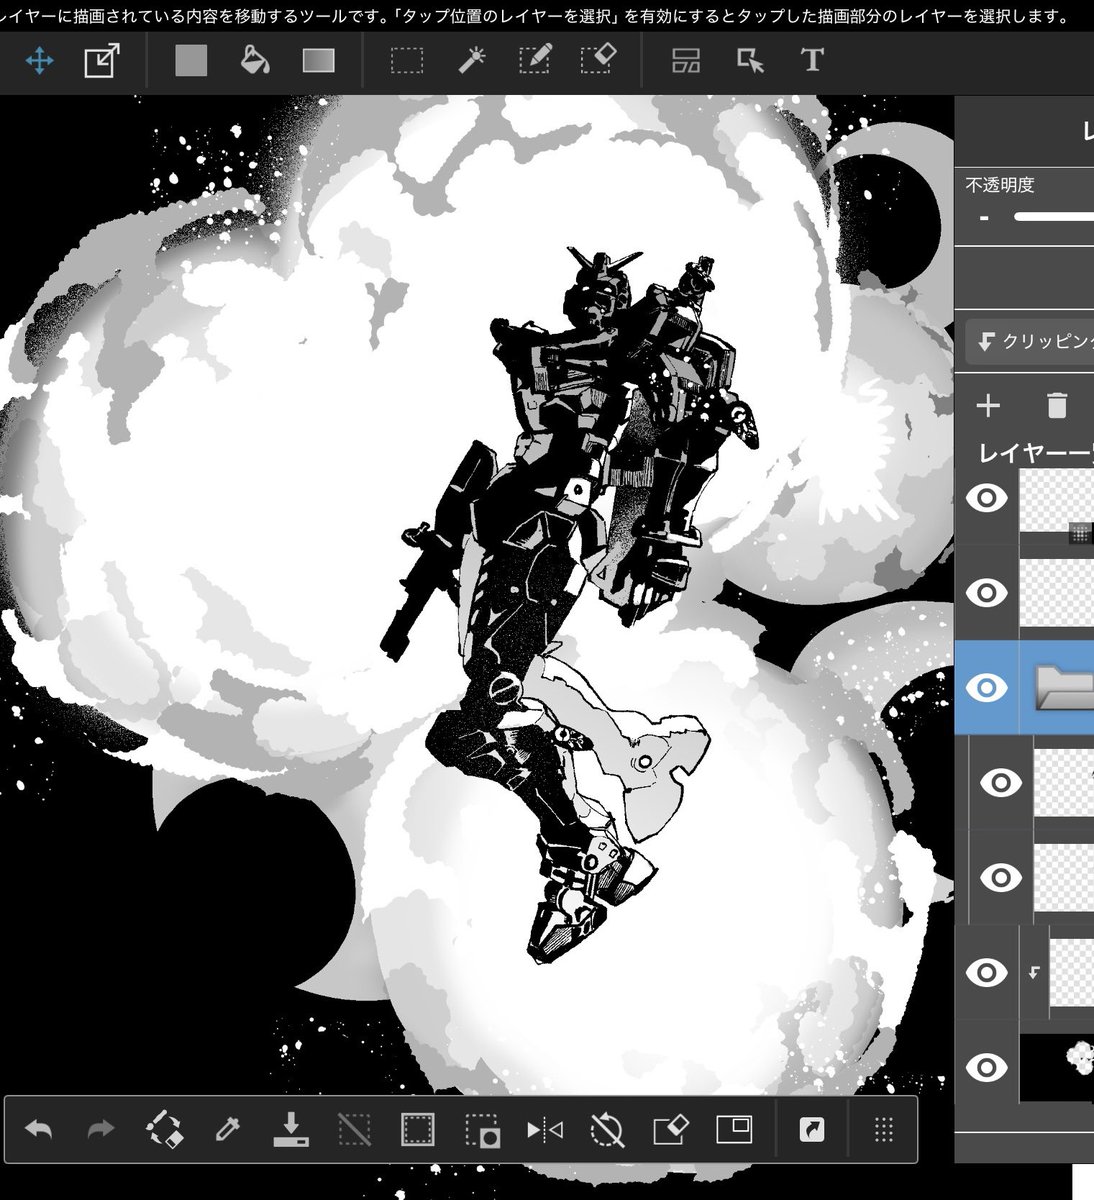Screen dimensions: 1094x1200
Task: Select the top layer thumbnail with halftone mark
Action: (x=1057, y=507)
